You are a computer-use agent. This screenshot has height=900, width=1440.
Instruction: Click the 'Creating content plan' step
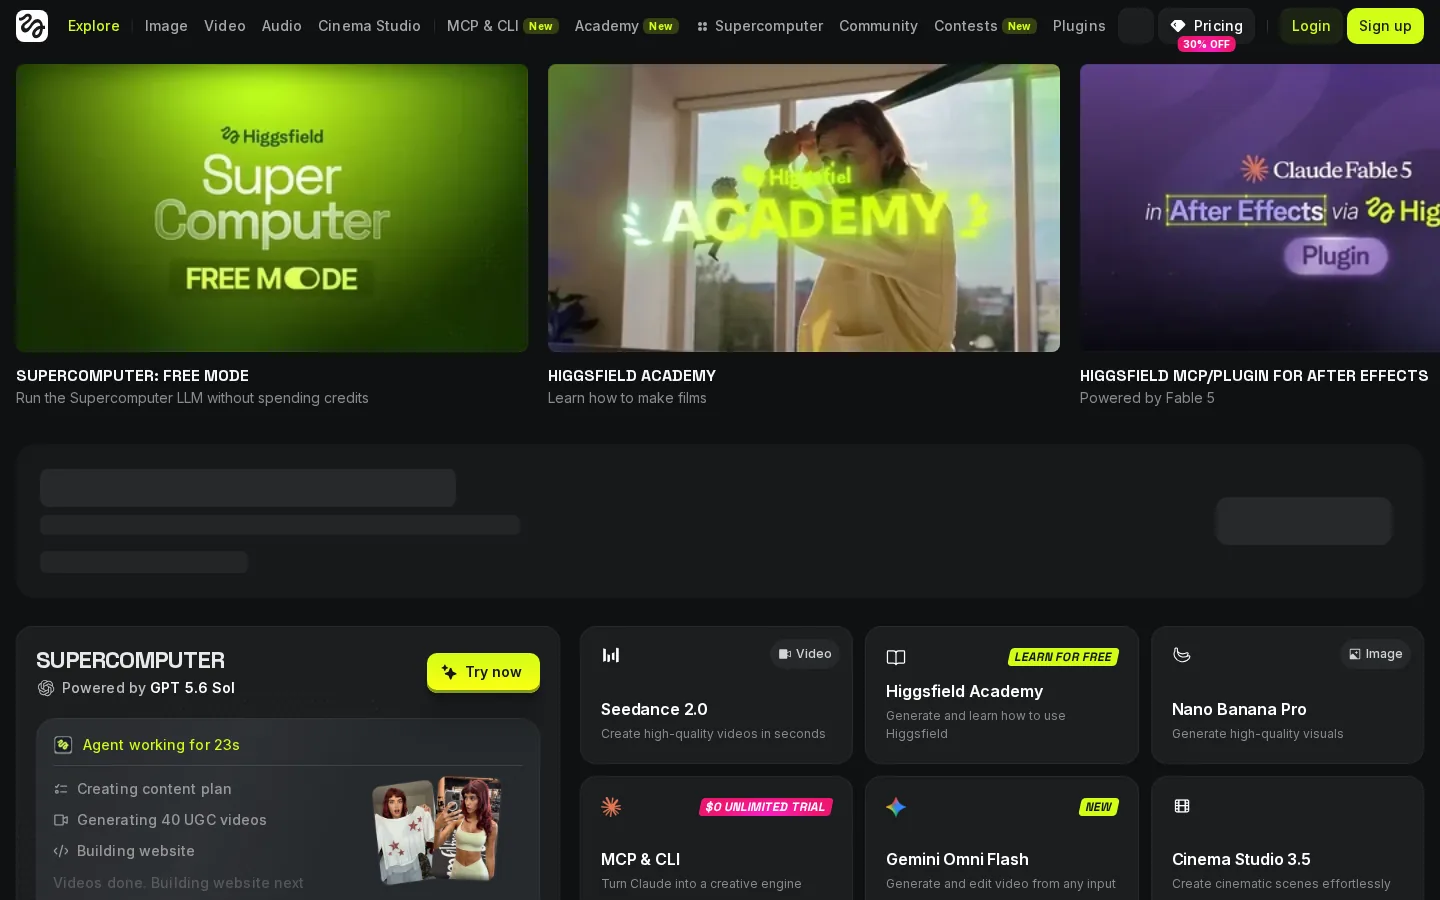[154, 789]
